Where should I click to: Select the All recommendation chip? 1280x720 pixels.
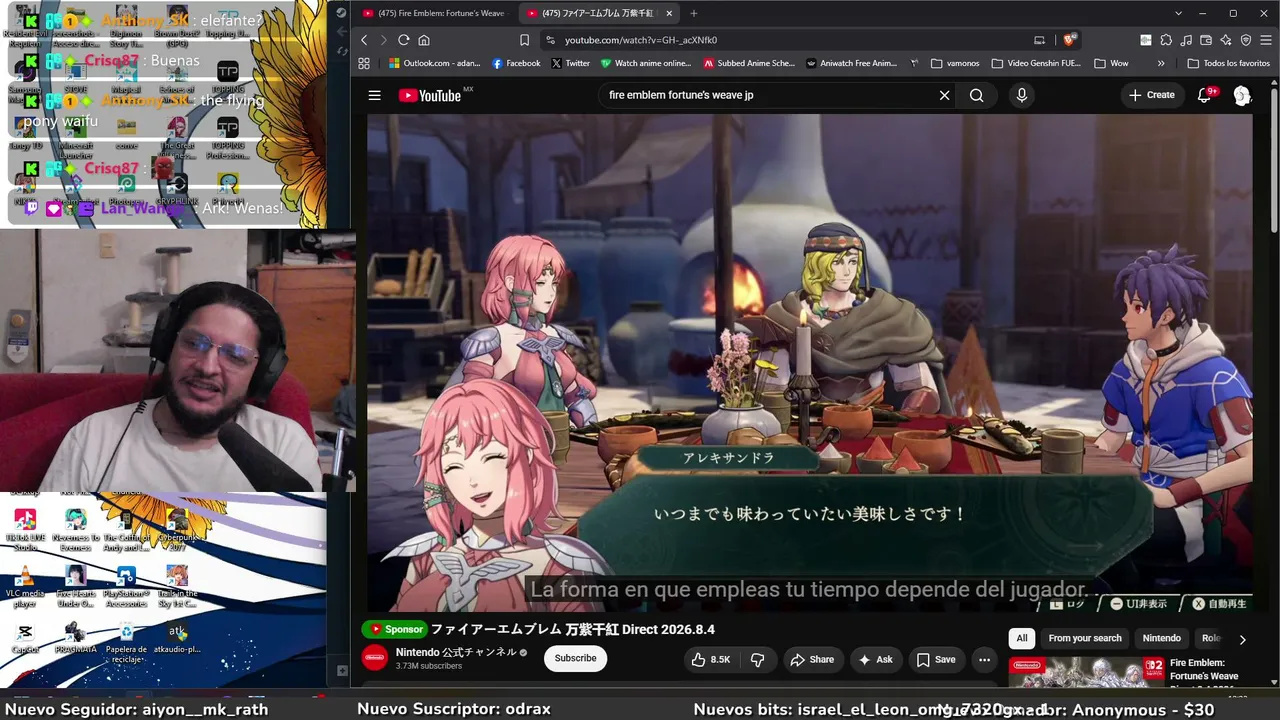coord(1022,638)
